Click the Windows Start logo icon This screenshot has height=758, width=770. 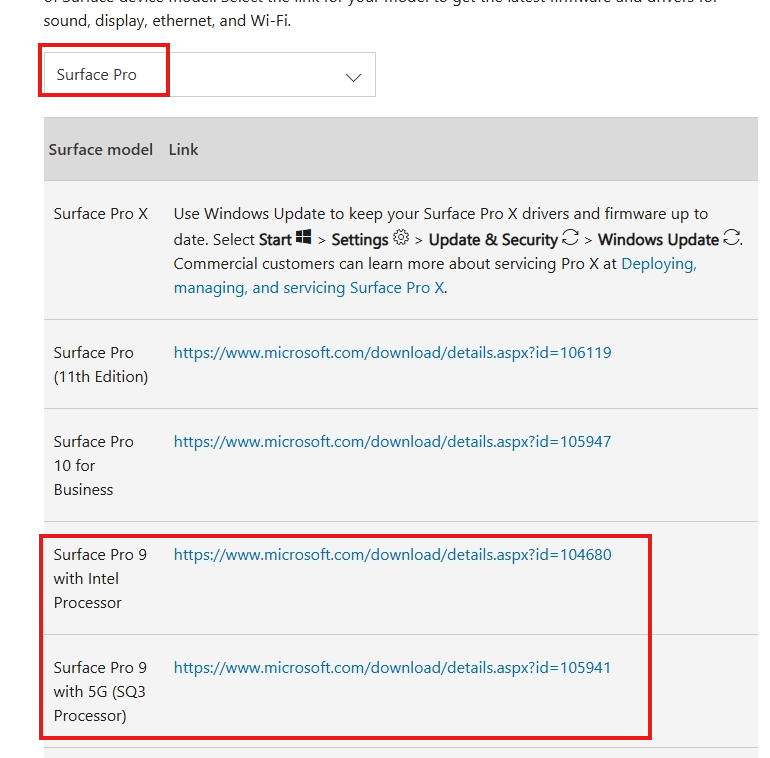point(303,237)
